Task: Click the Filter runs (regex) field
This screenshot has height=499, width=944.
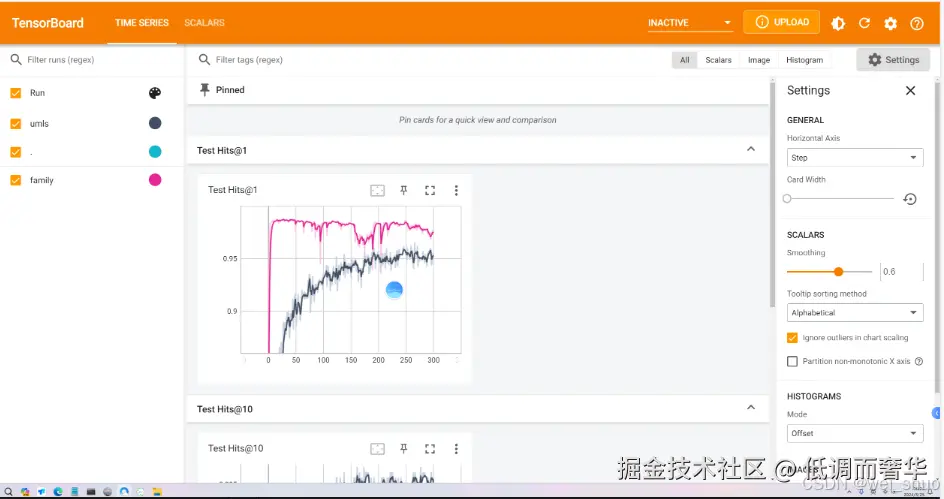Action: 93,60
